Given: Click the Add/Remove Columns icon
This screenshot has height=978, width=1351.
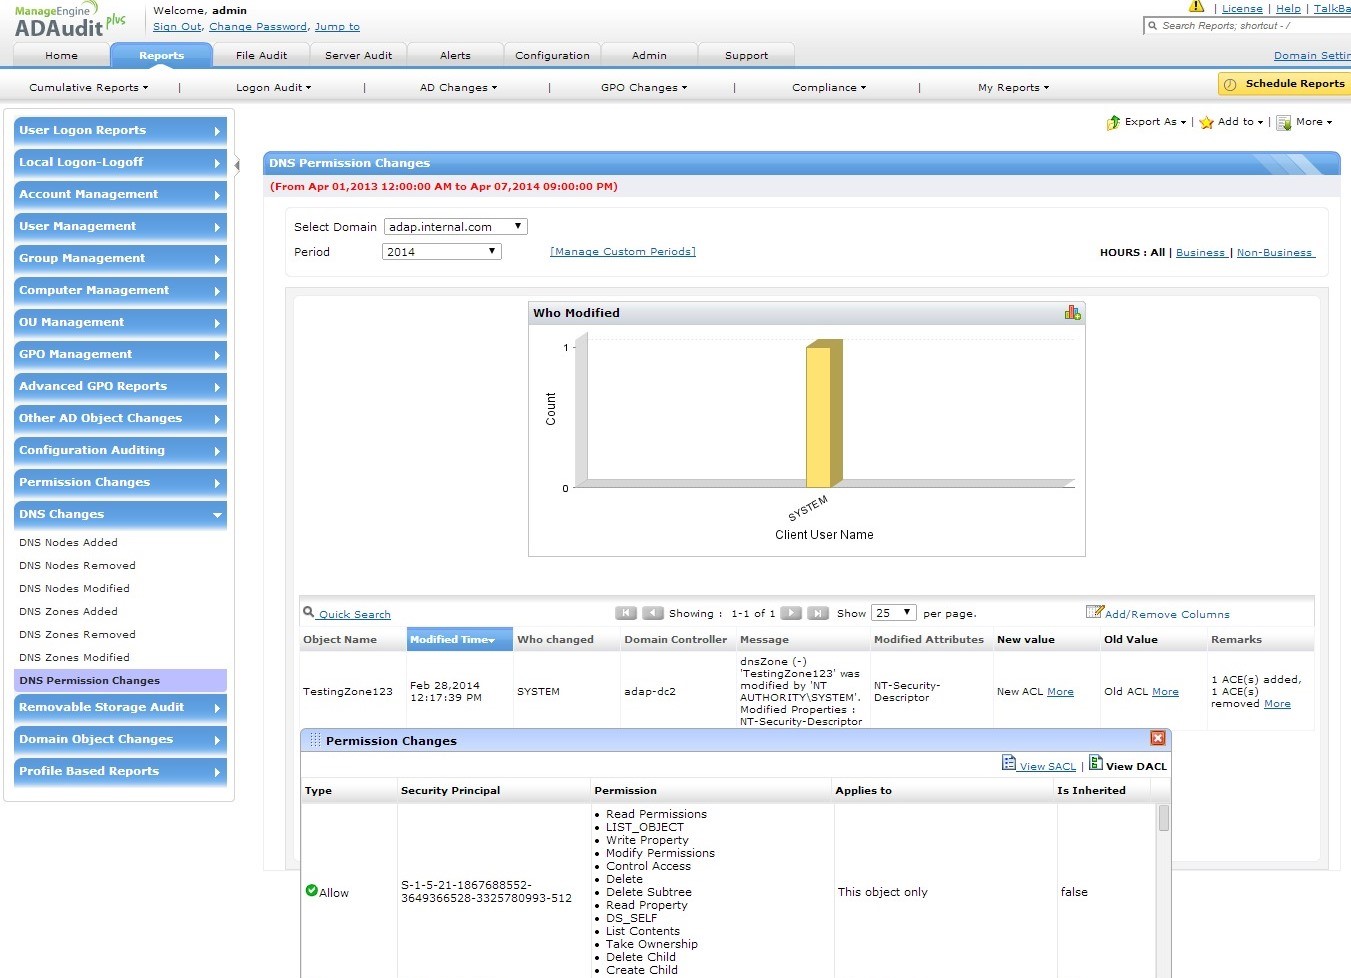Looking at the screenshot, I should tap(1094, 612).
